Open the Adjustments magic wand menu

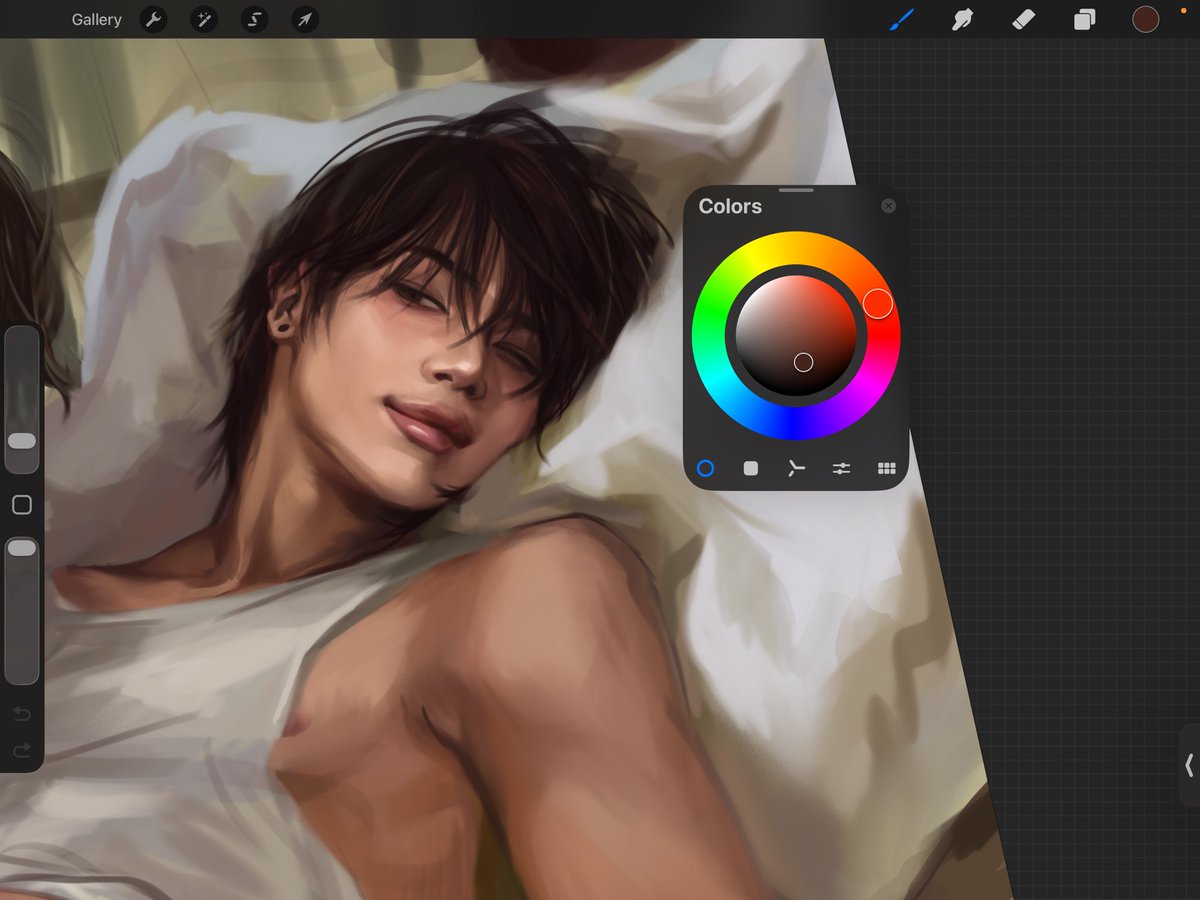pyautogui.click(x=204, y=19)
